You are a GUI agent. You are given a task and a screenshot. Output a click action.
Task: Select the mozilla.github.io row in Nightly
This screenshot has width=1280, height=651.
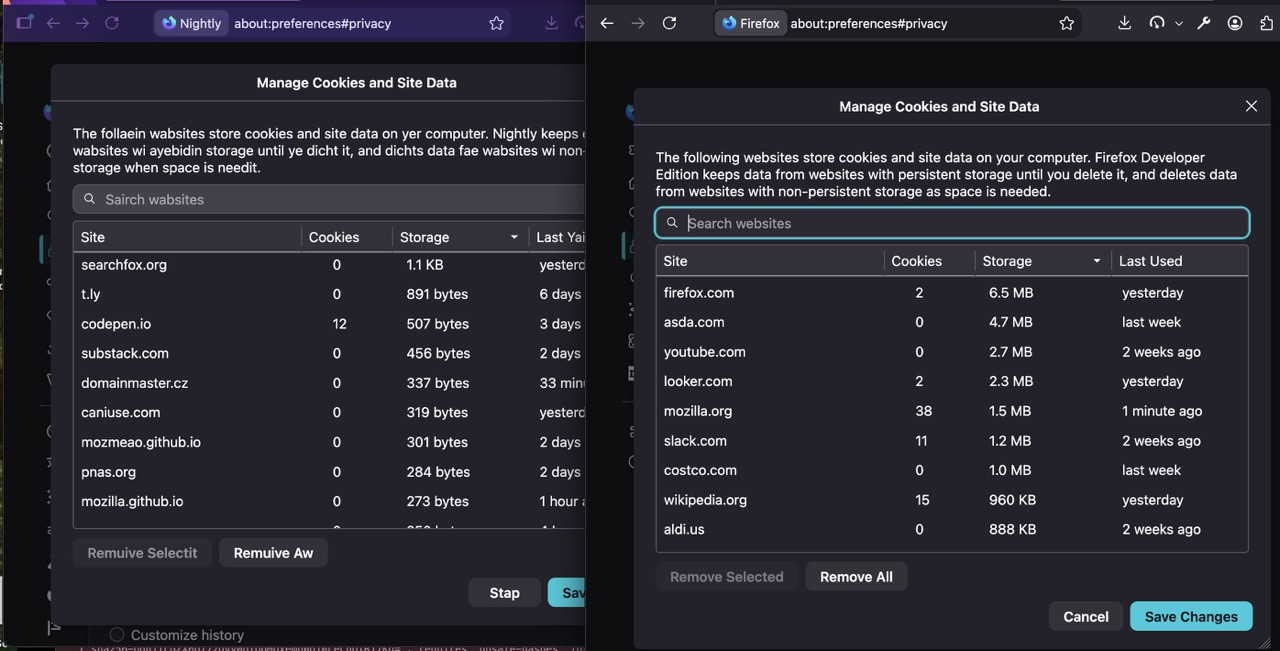click(329, 501)
